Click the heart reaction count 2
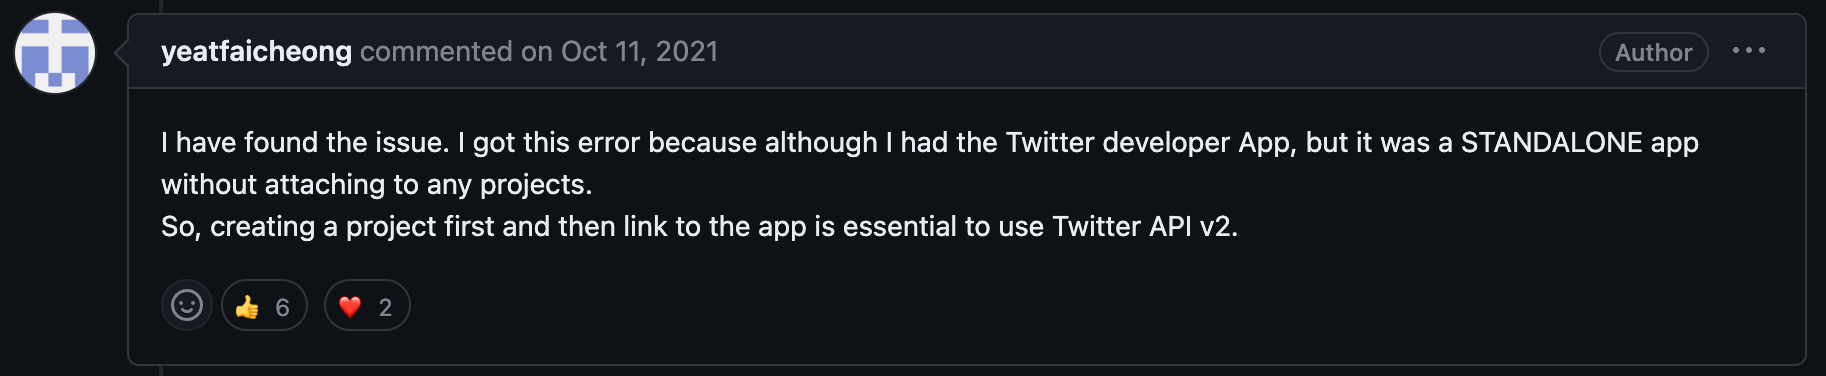 pos(385,307)
